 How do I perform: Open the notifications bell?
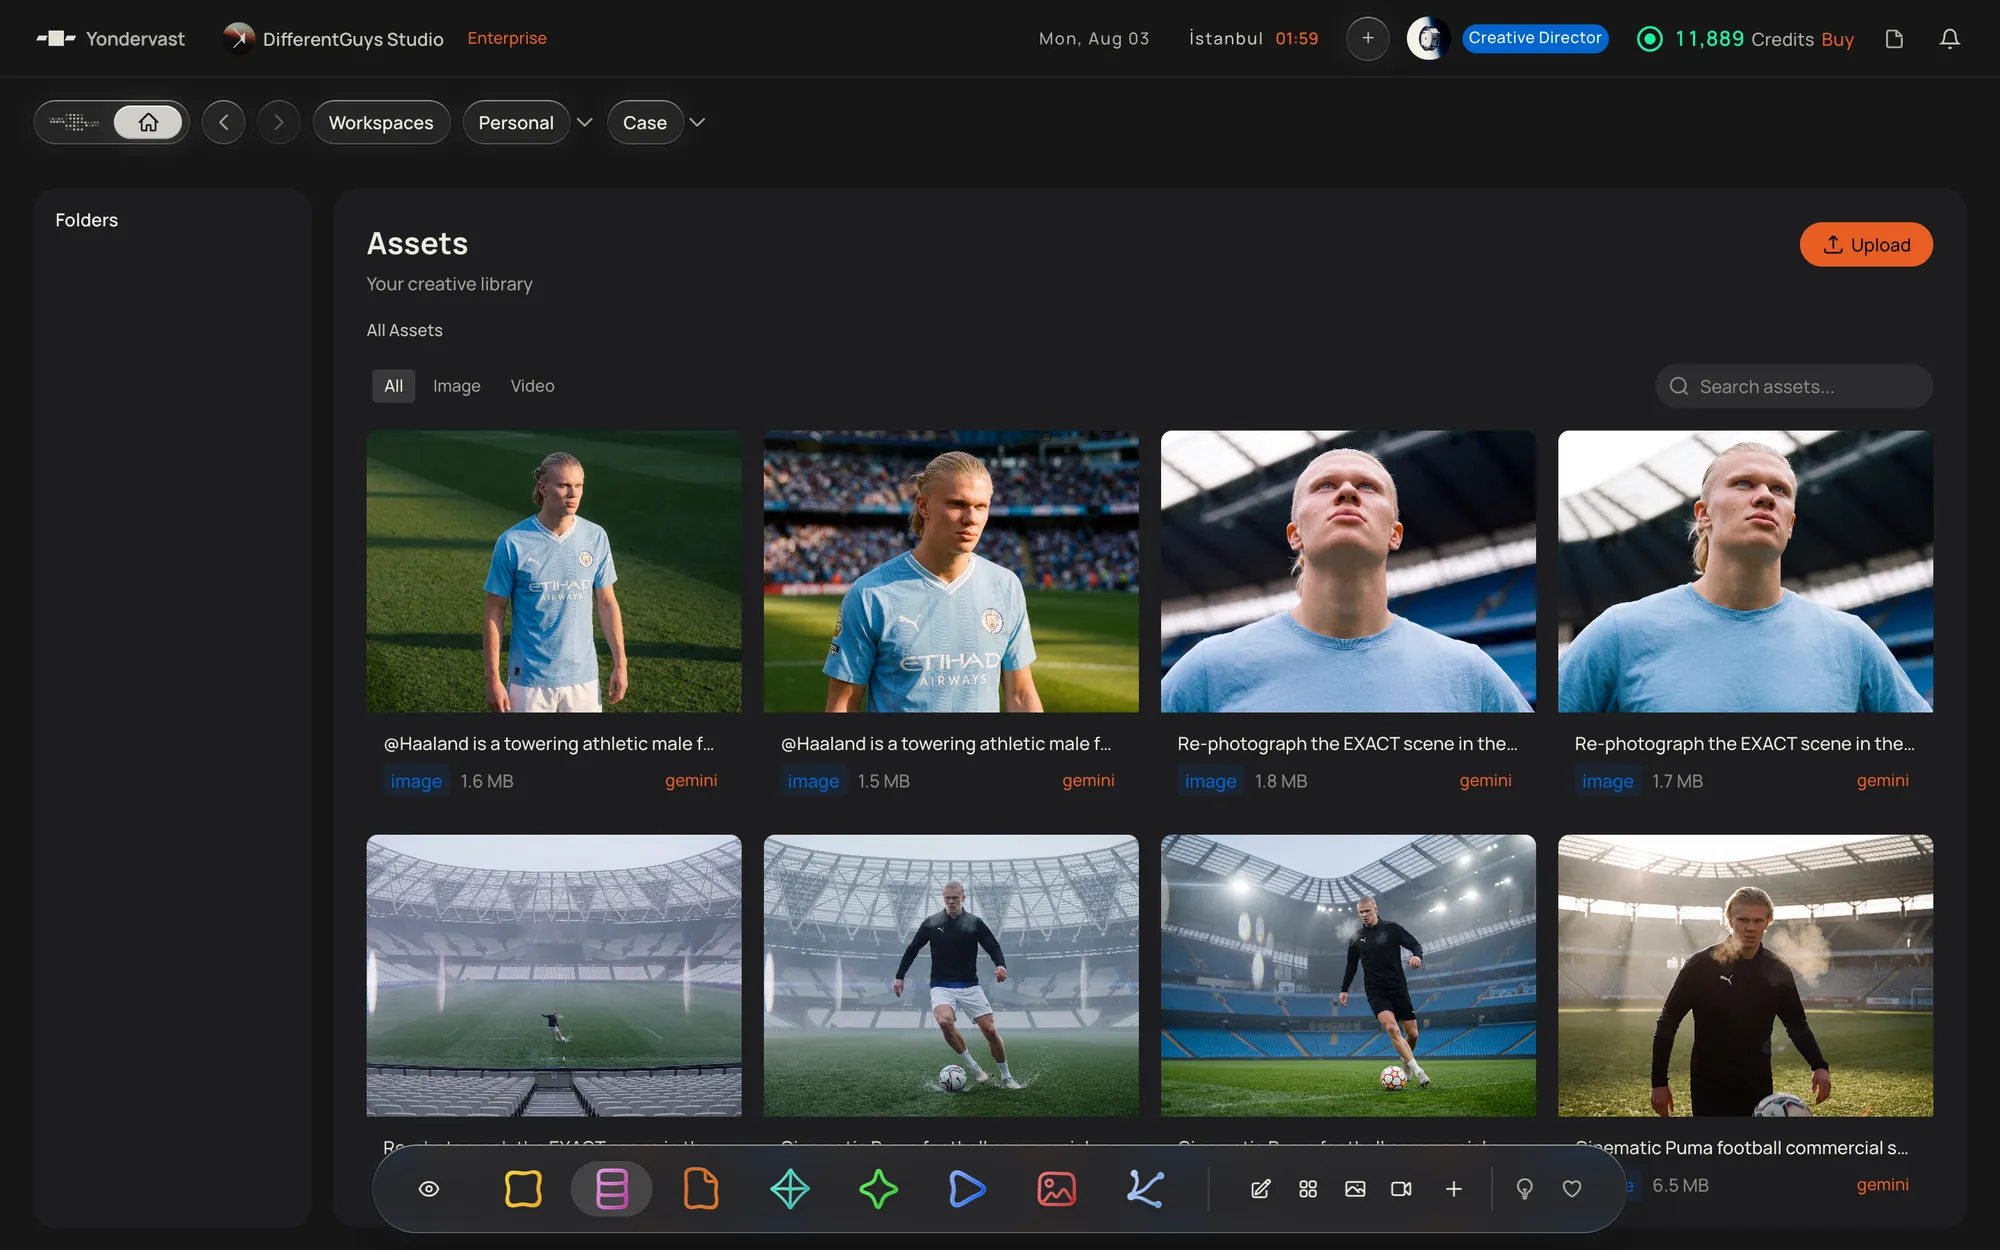coord(1950,39)
